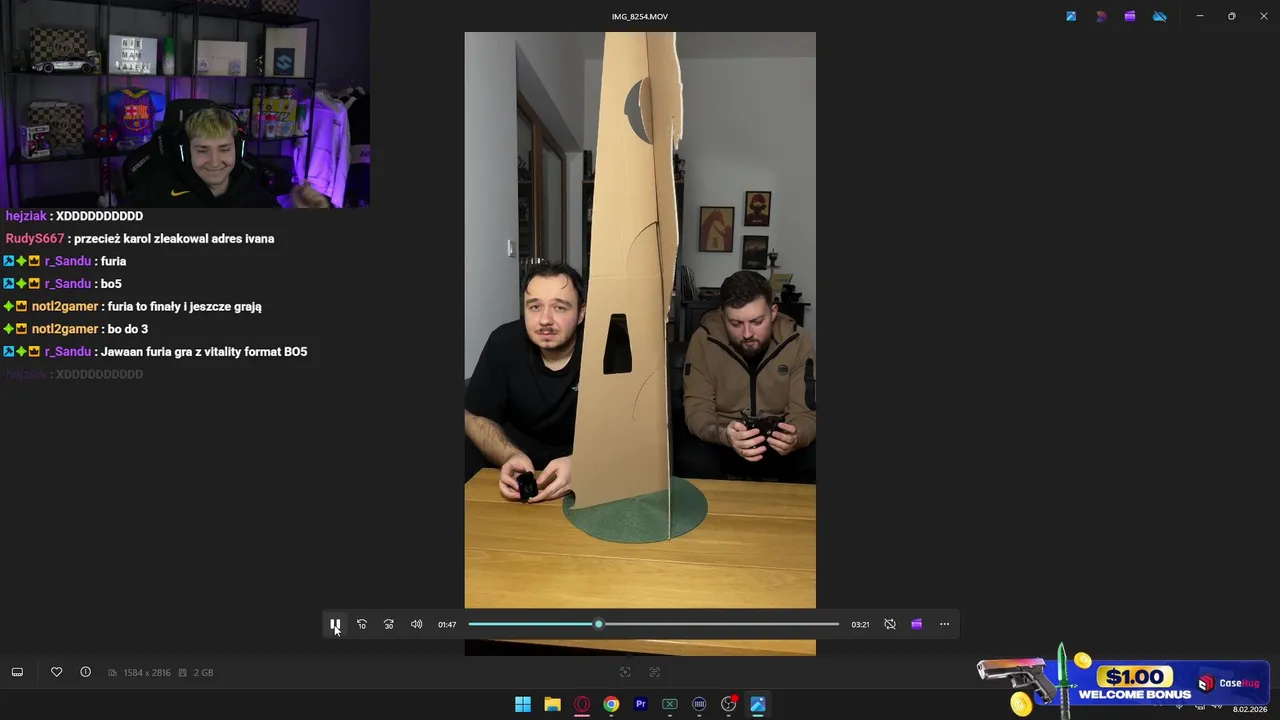The image size is (1280, 720).
Task: Open the file info icon
Action: coord(85,672)
